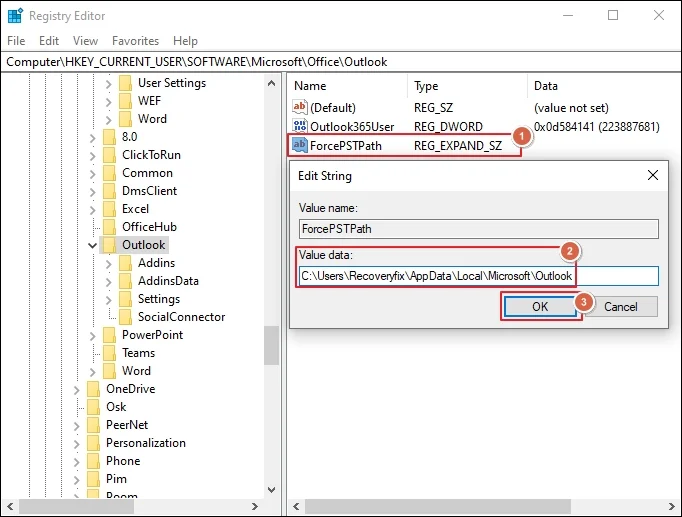Click the SocialConnector folder icon
Screen dimensions: 682x517
click(x=126, y=317)
